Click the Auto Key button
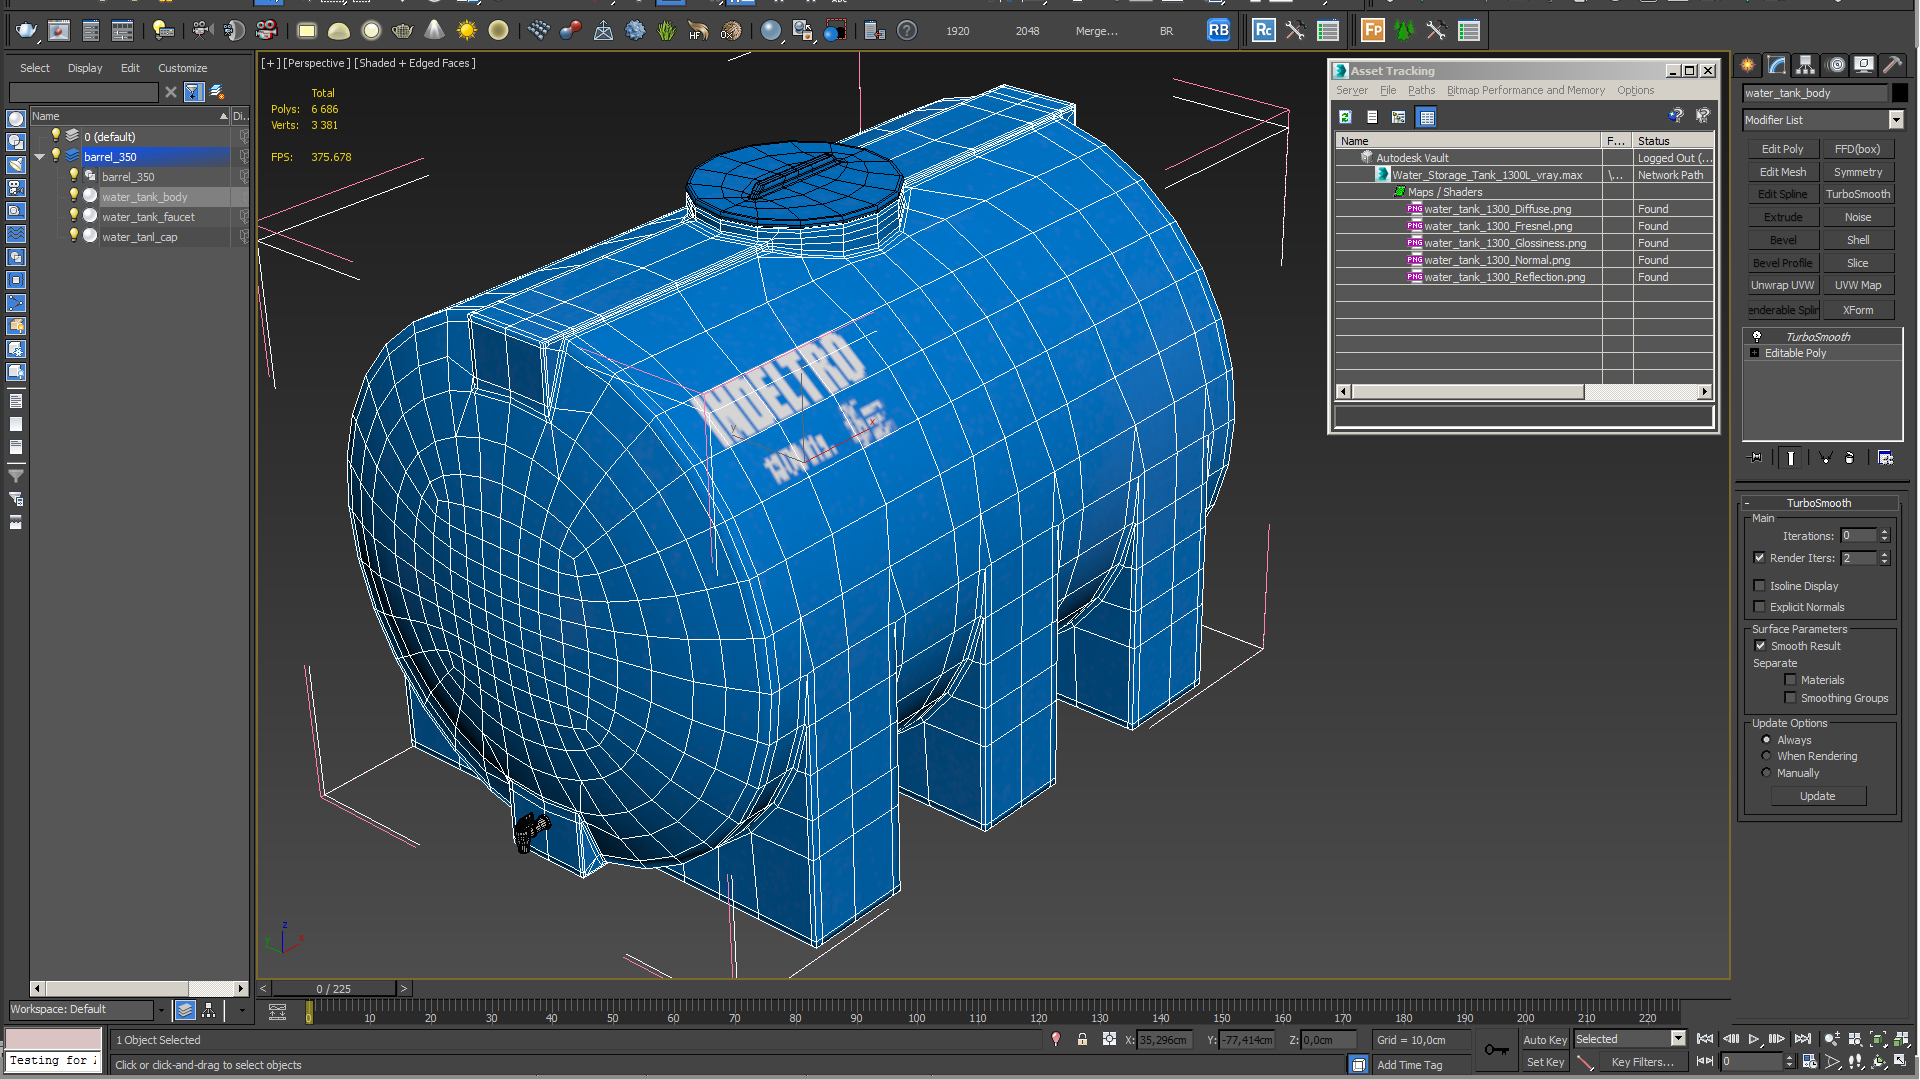1920x1080 pixels. (x=1545, y=1040)
